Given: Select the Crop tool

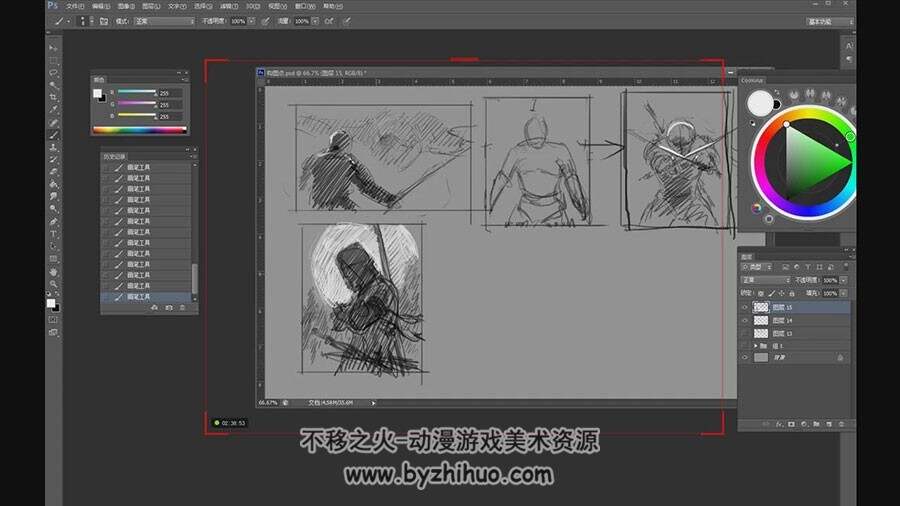Looking at the screenshot, I should 53,98.
